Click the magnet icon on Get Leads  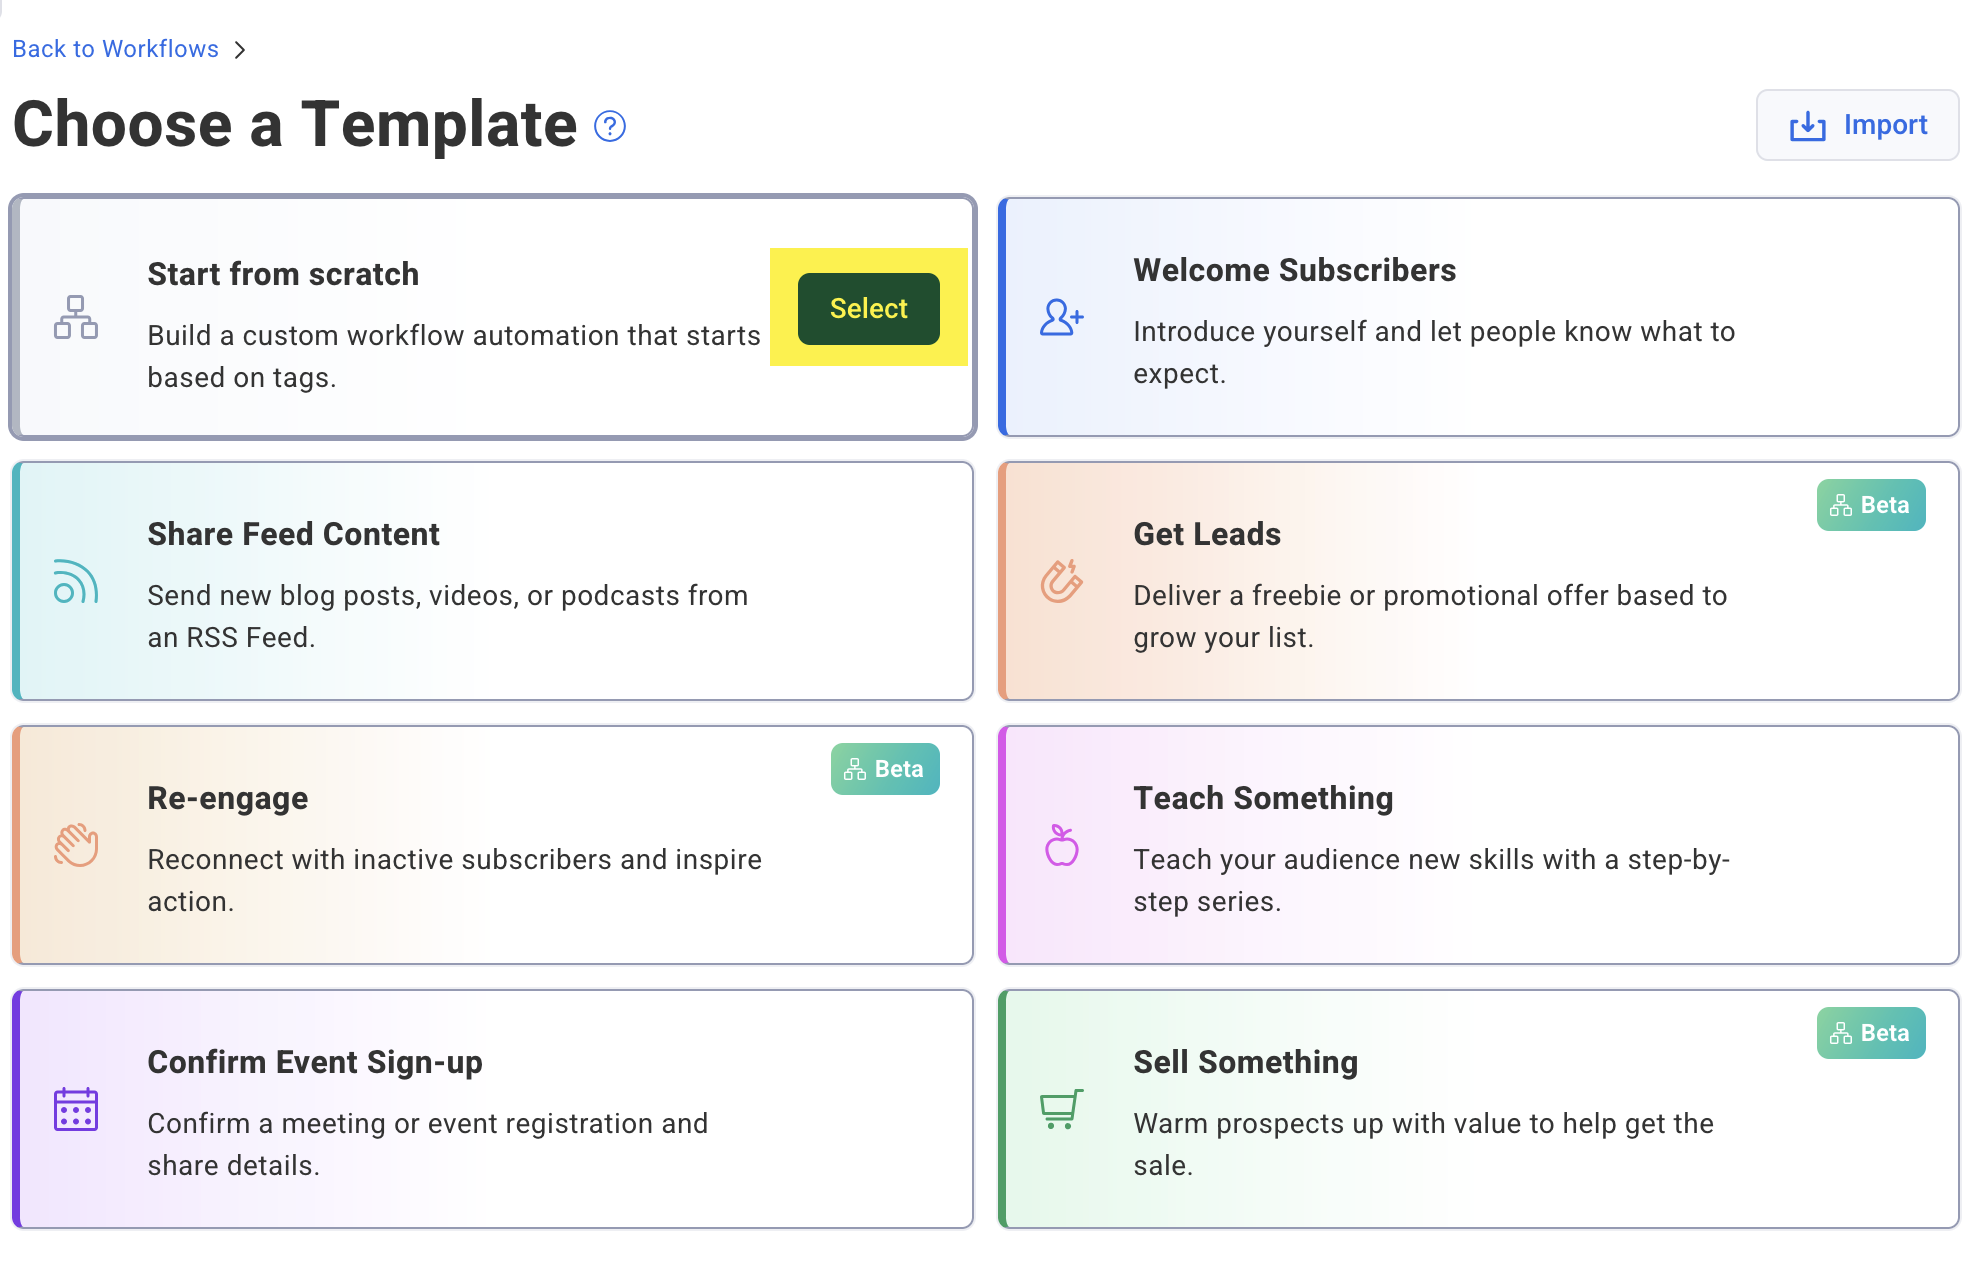(x=1061, y=581)
